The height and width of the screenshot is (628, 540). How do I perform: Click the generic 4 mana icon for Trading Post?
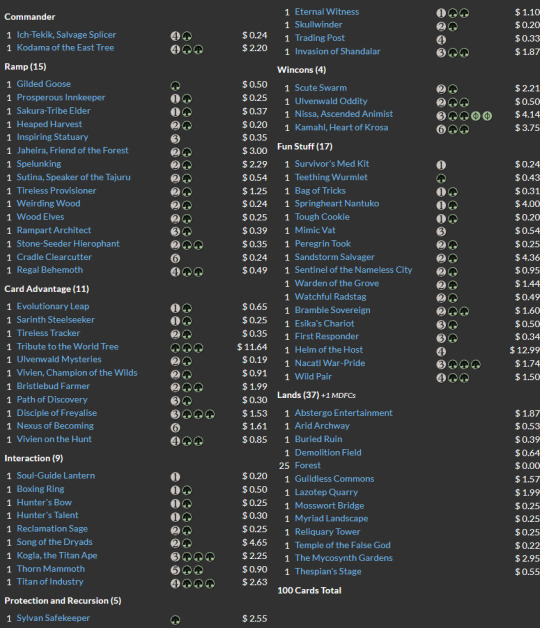point(441,40)
